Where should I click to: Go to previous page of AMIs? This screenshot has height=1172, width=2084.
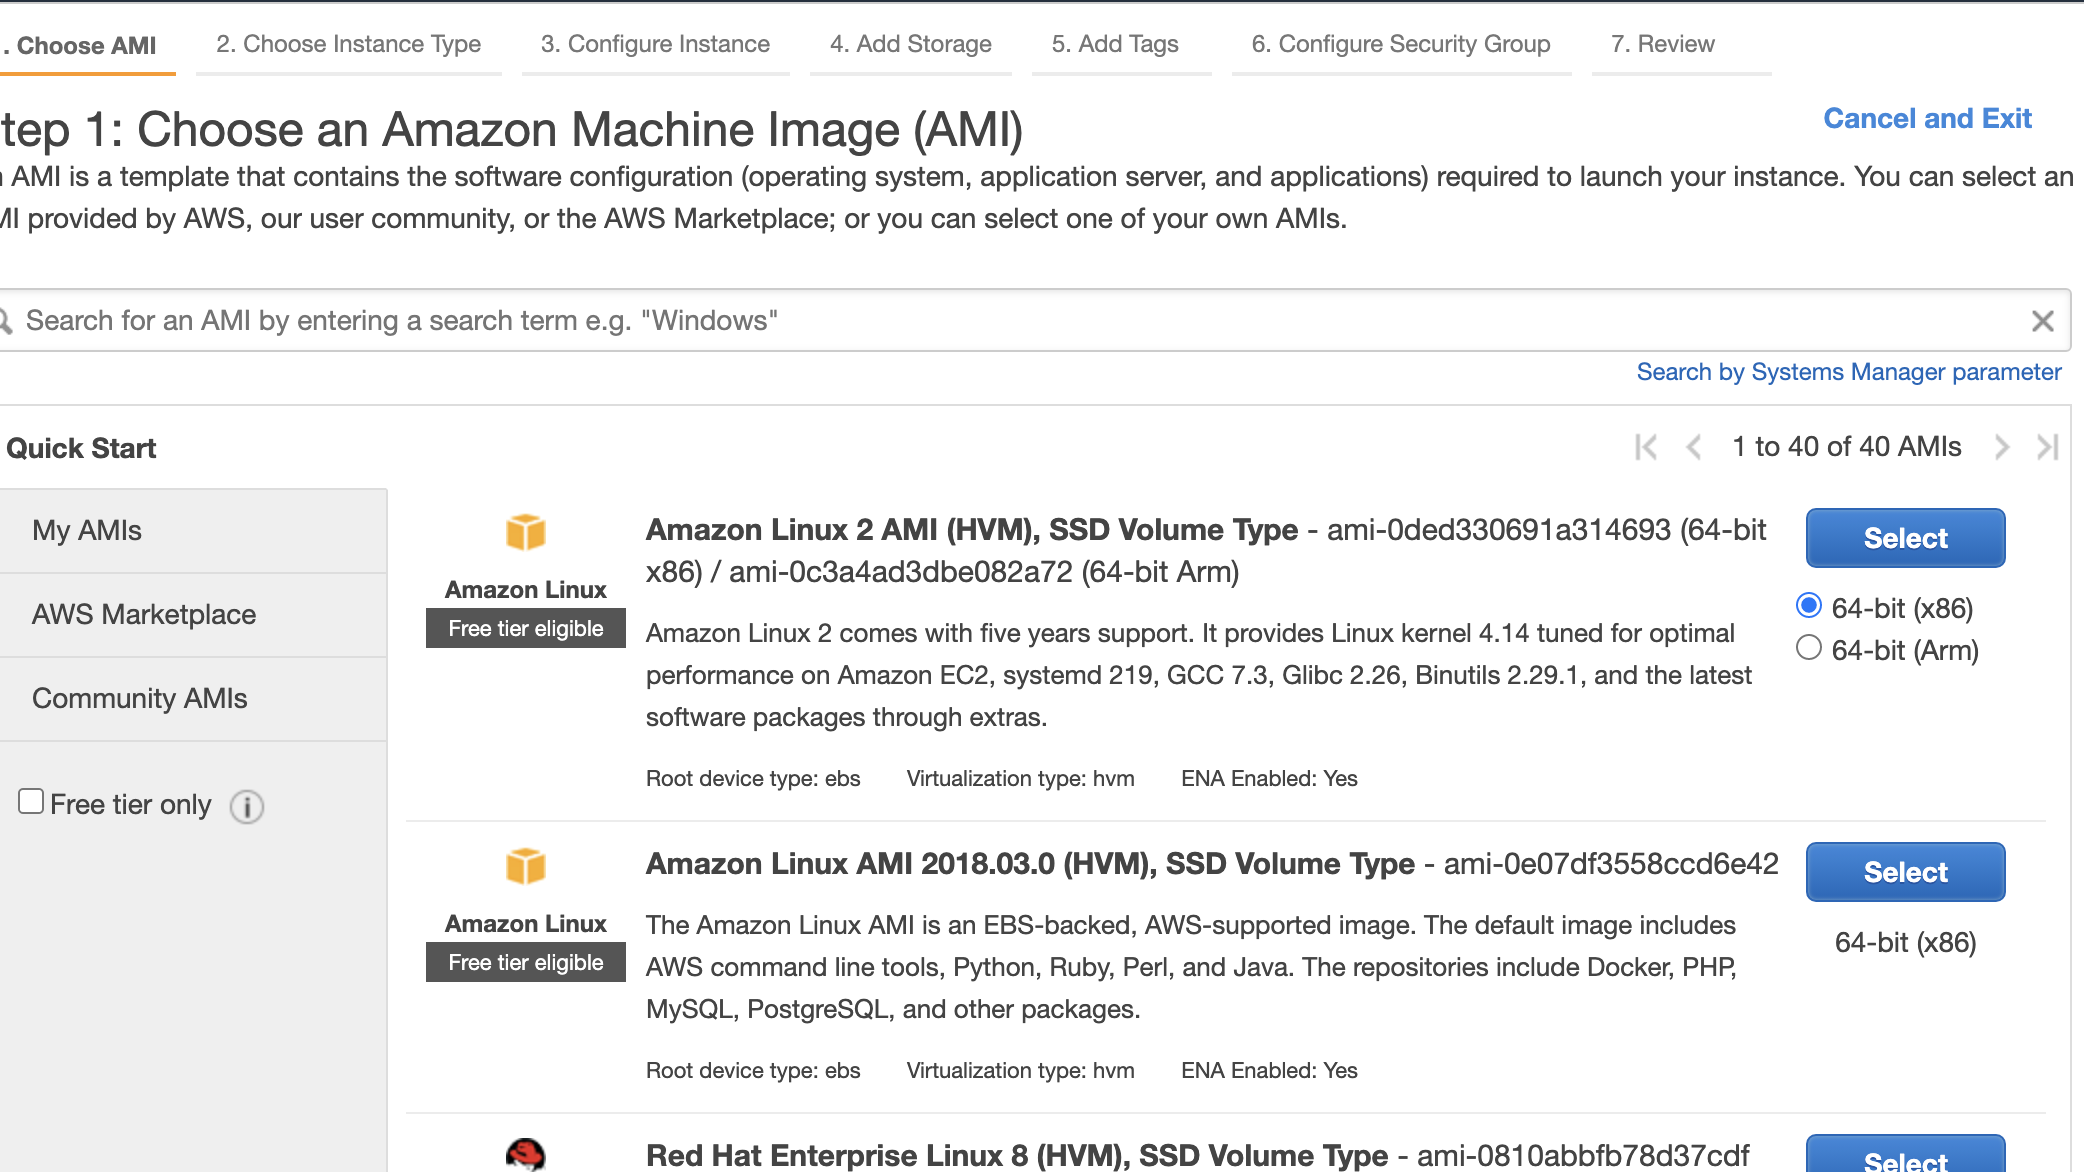(x=1694, y=447)
